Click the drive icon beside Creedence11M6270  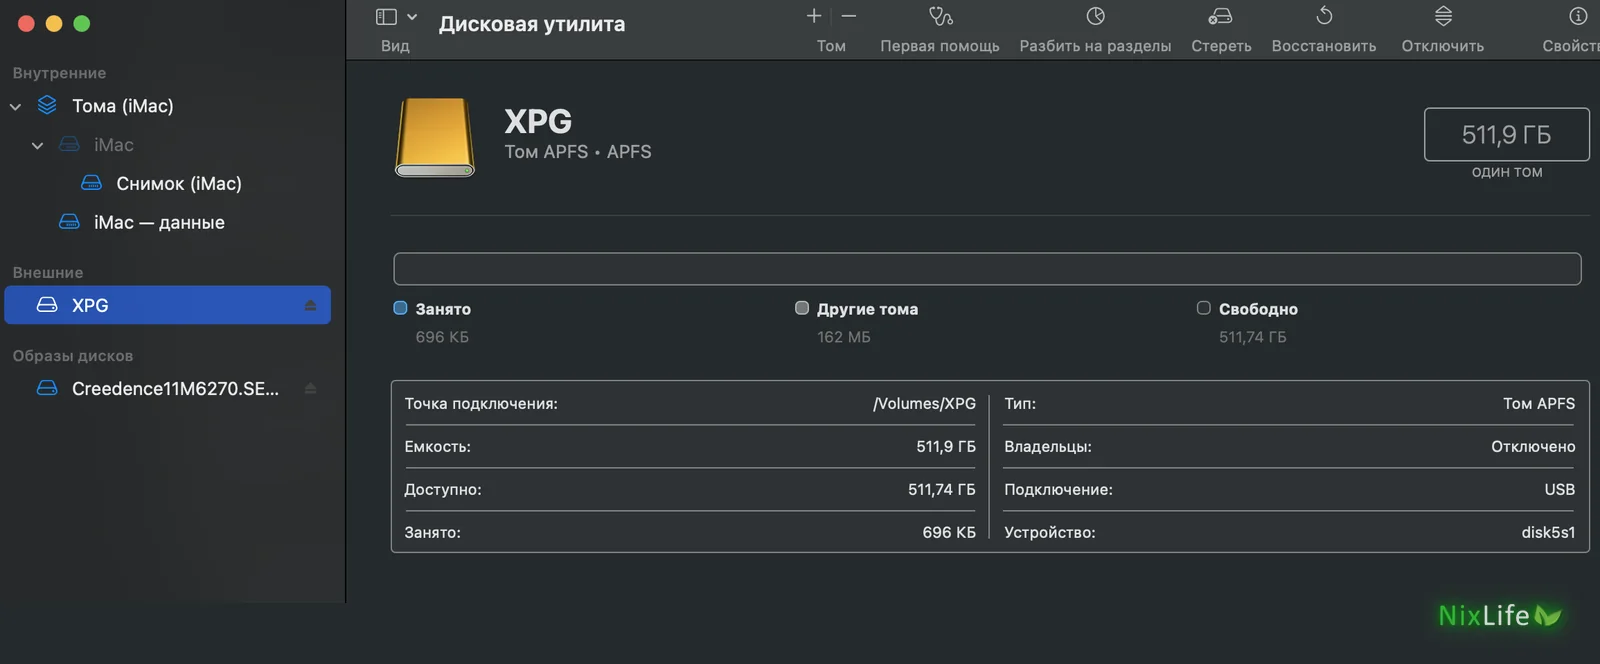(x=47, y=388)
